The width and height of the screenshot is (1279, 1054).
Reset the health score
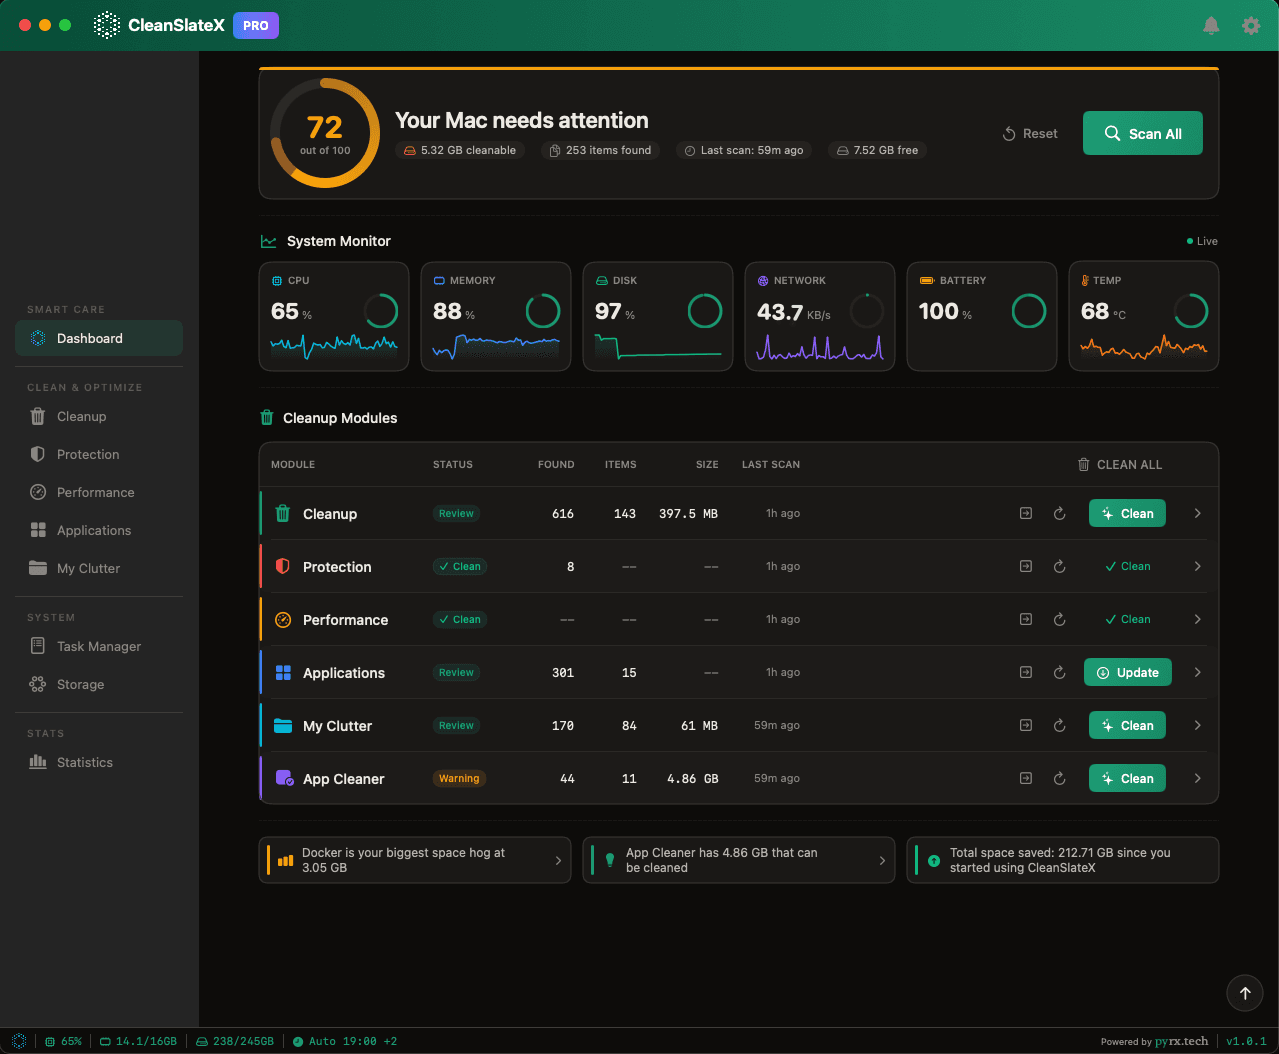coord(1030,133)
